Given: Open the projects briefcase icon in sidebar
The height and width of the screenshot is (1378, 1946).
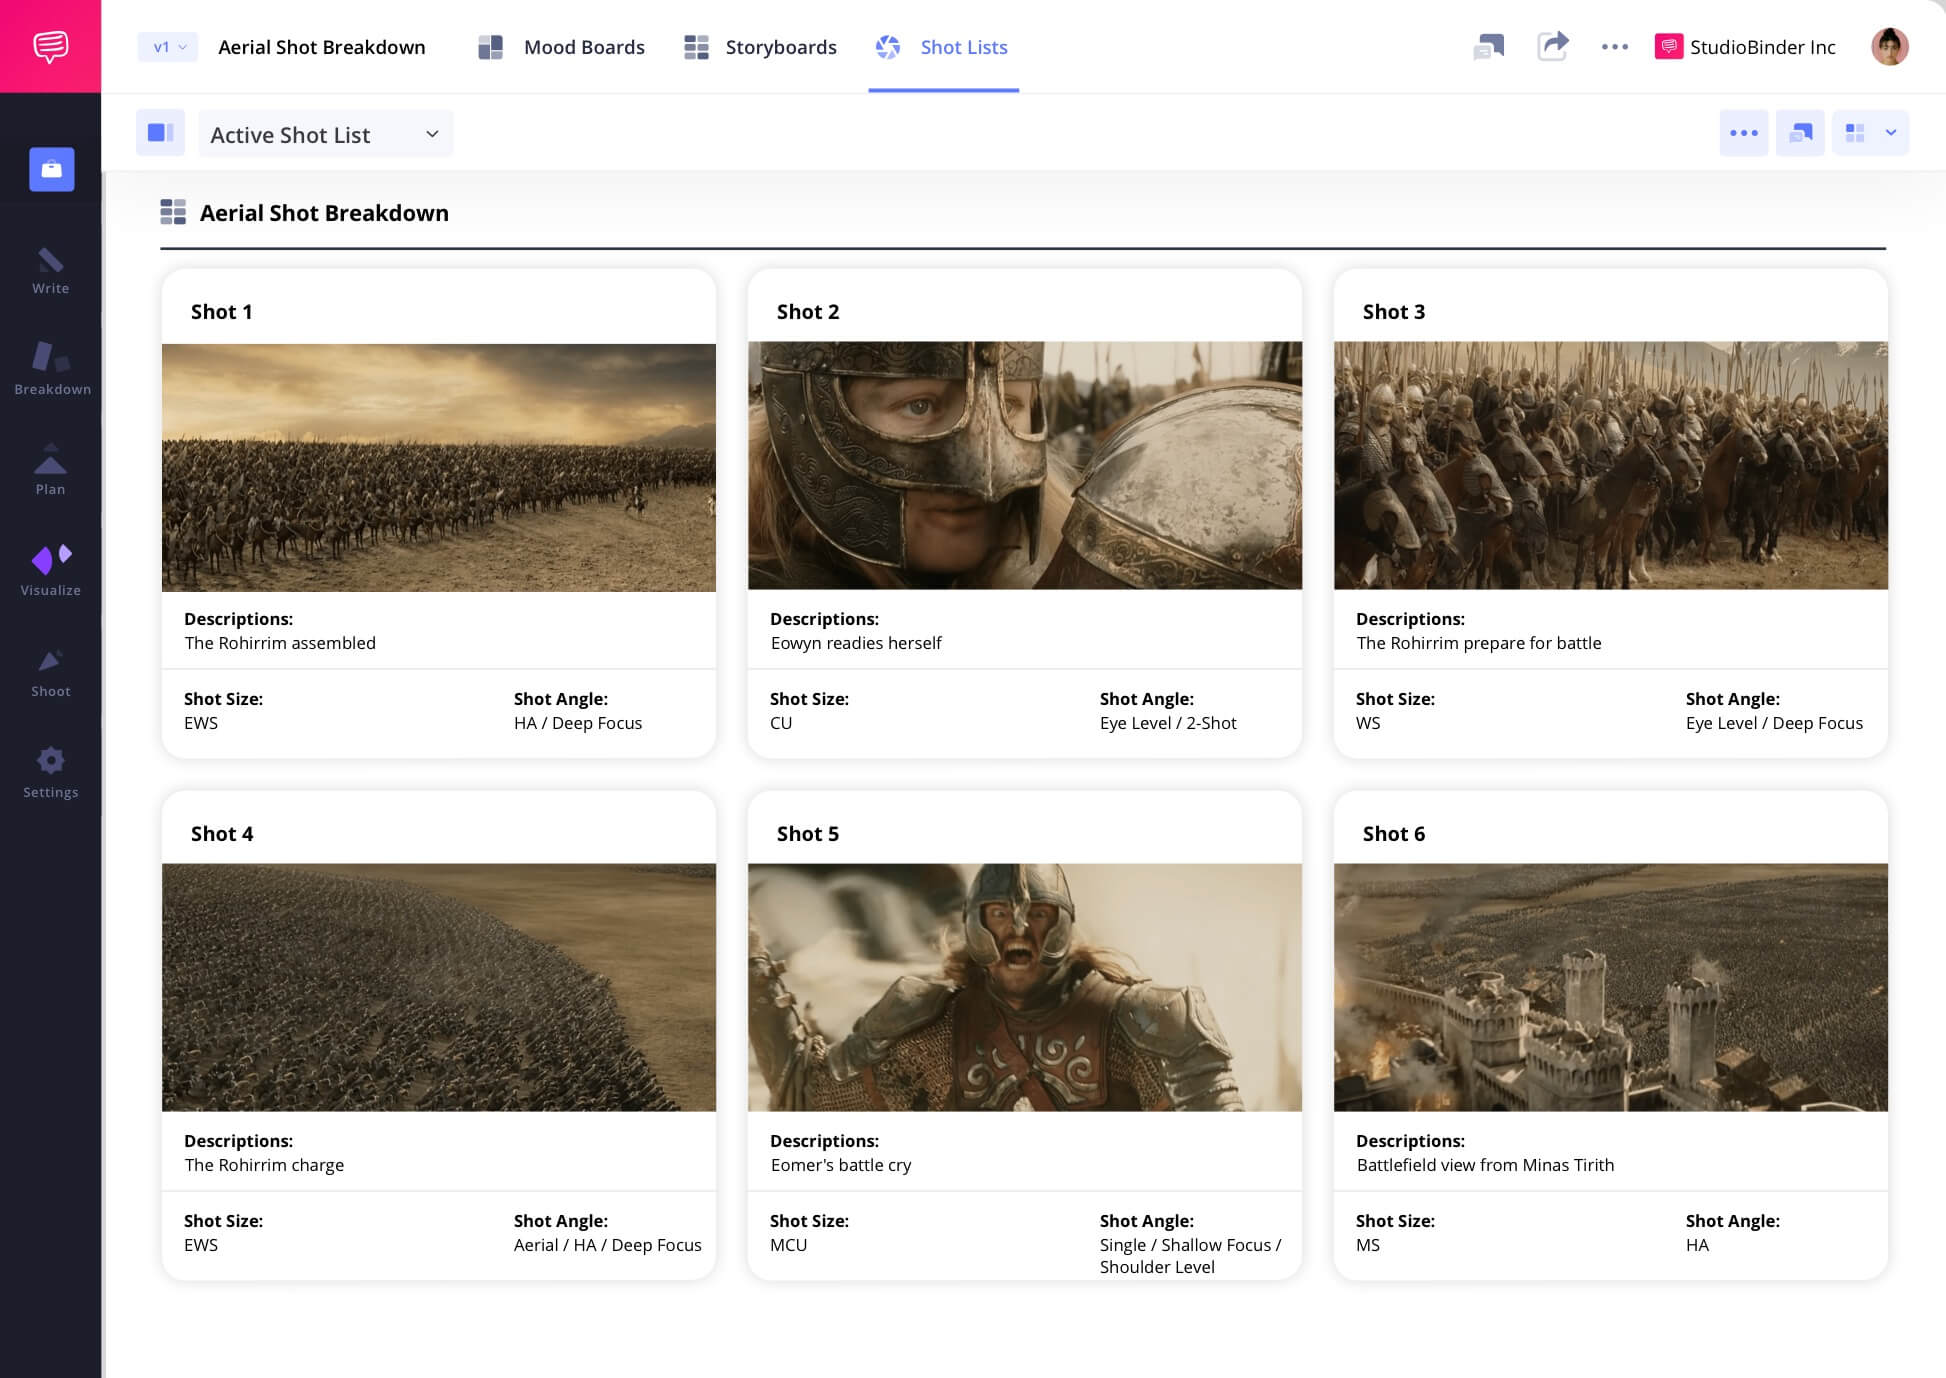Looking at the screenshot, I should [x=52, y=169].
